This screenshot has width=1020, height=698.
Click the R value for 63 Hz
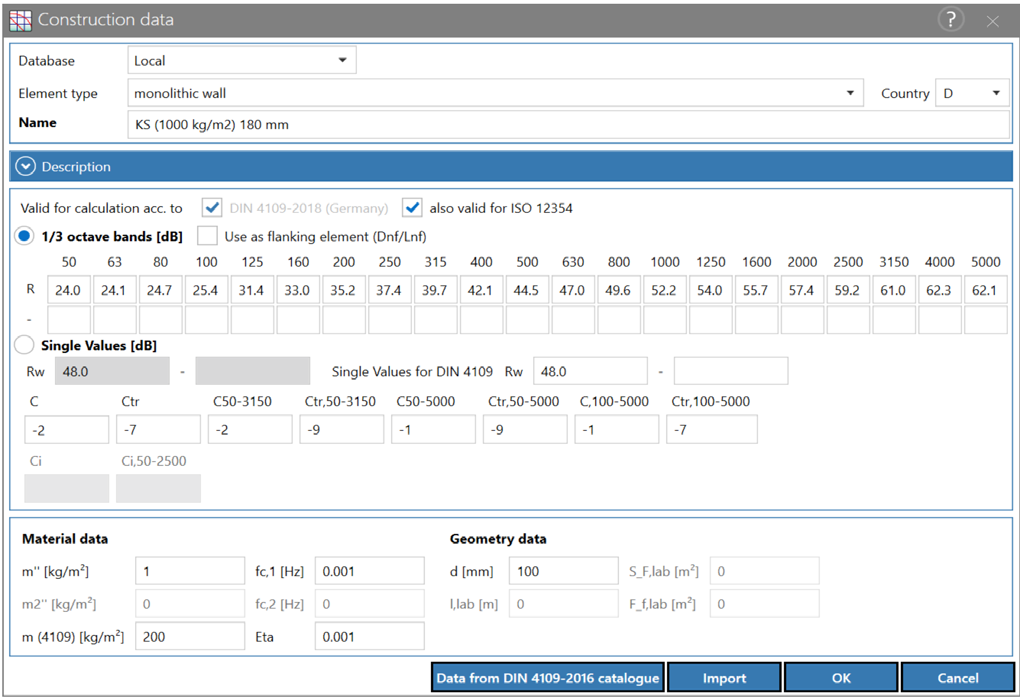114,290
